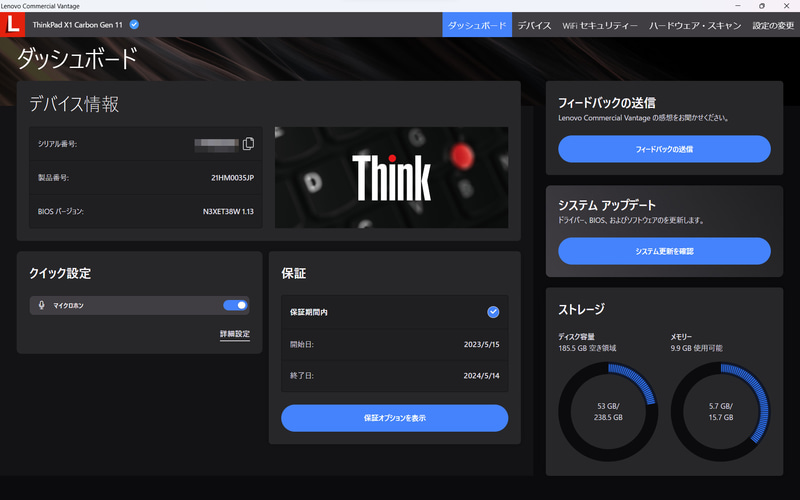Restore down the Vantage window
800x500 pixels.
pyautogui.click(x=762, y=6)
